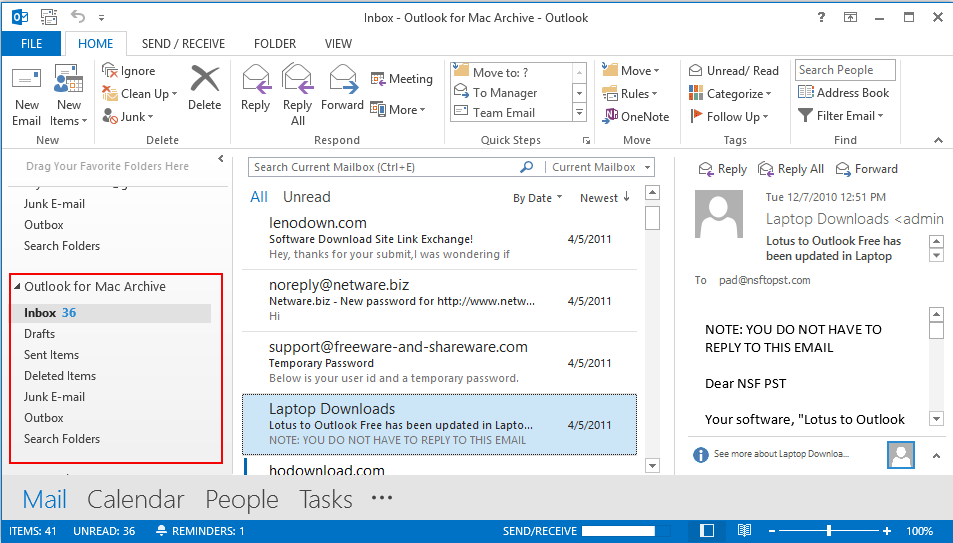Show All messages filter

pyautogui.click(x=259, y=197)
